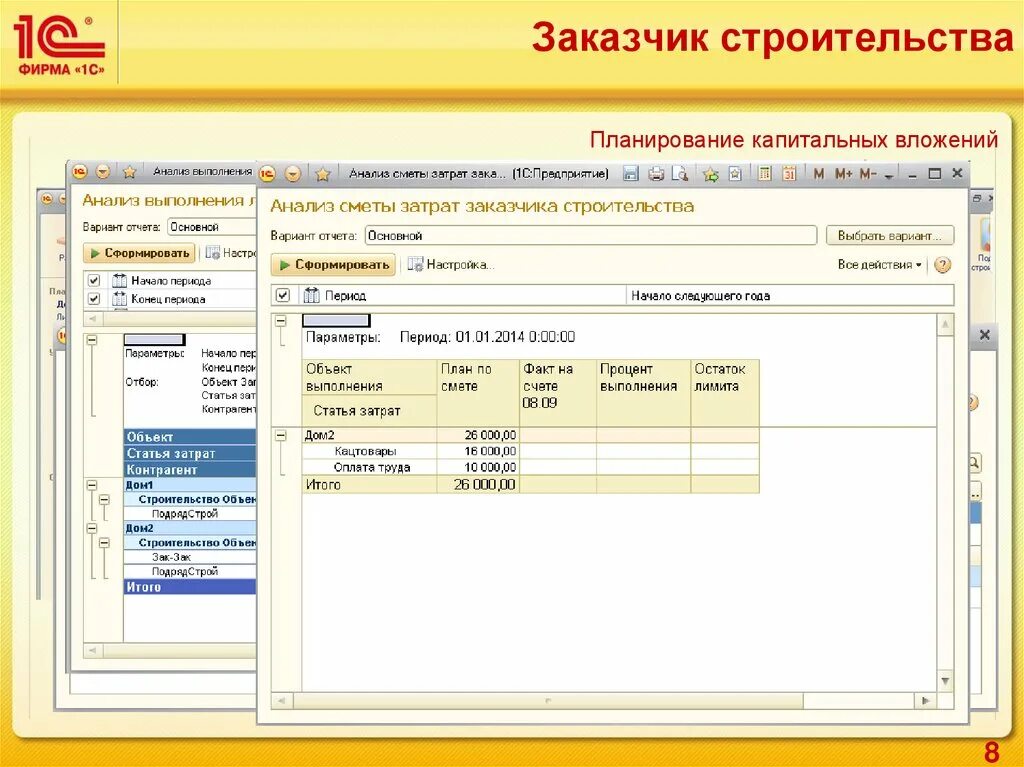Viewport: 1024px width, 767px height.
Task: Collapse Строительство Объект under Дом1
Action: click(104, 500)
